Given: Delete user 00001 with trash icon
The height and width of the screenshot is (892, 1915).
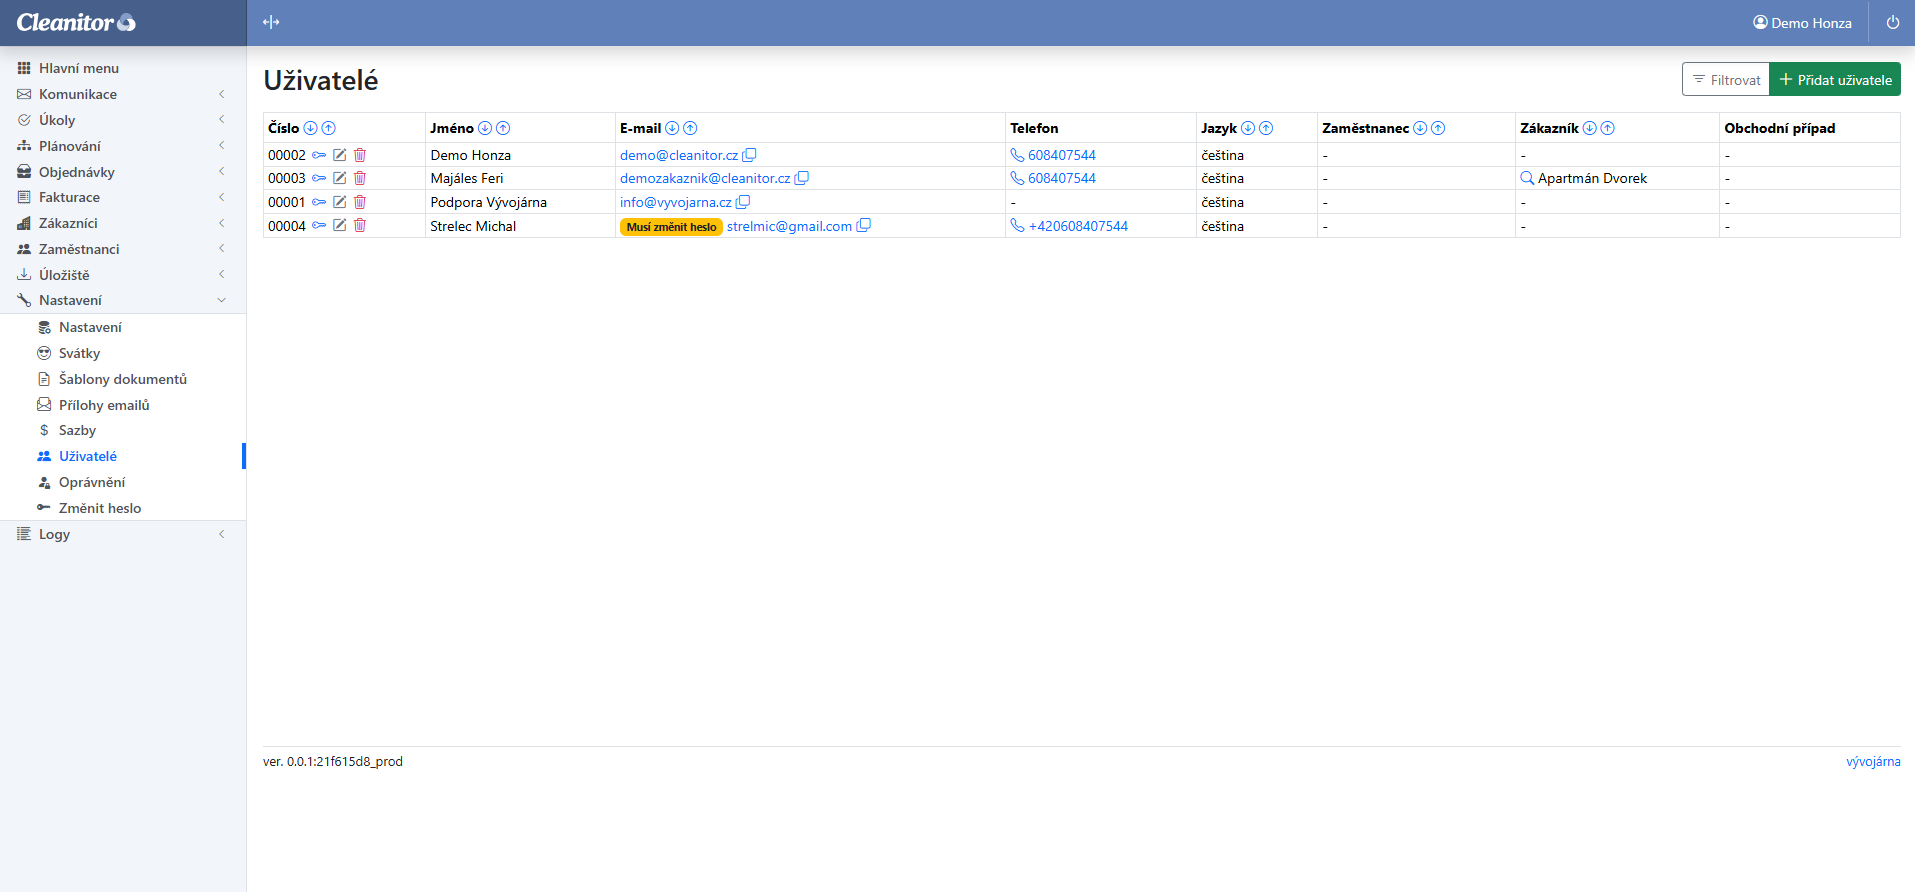Looking at the screenshot, I should [x=360, y=202].
